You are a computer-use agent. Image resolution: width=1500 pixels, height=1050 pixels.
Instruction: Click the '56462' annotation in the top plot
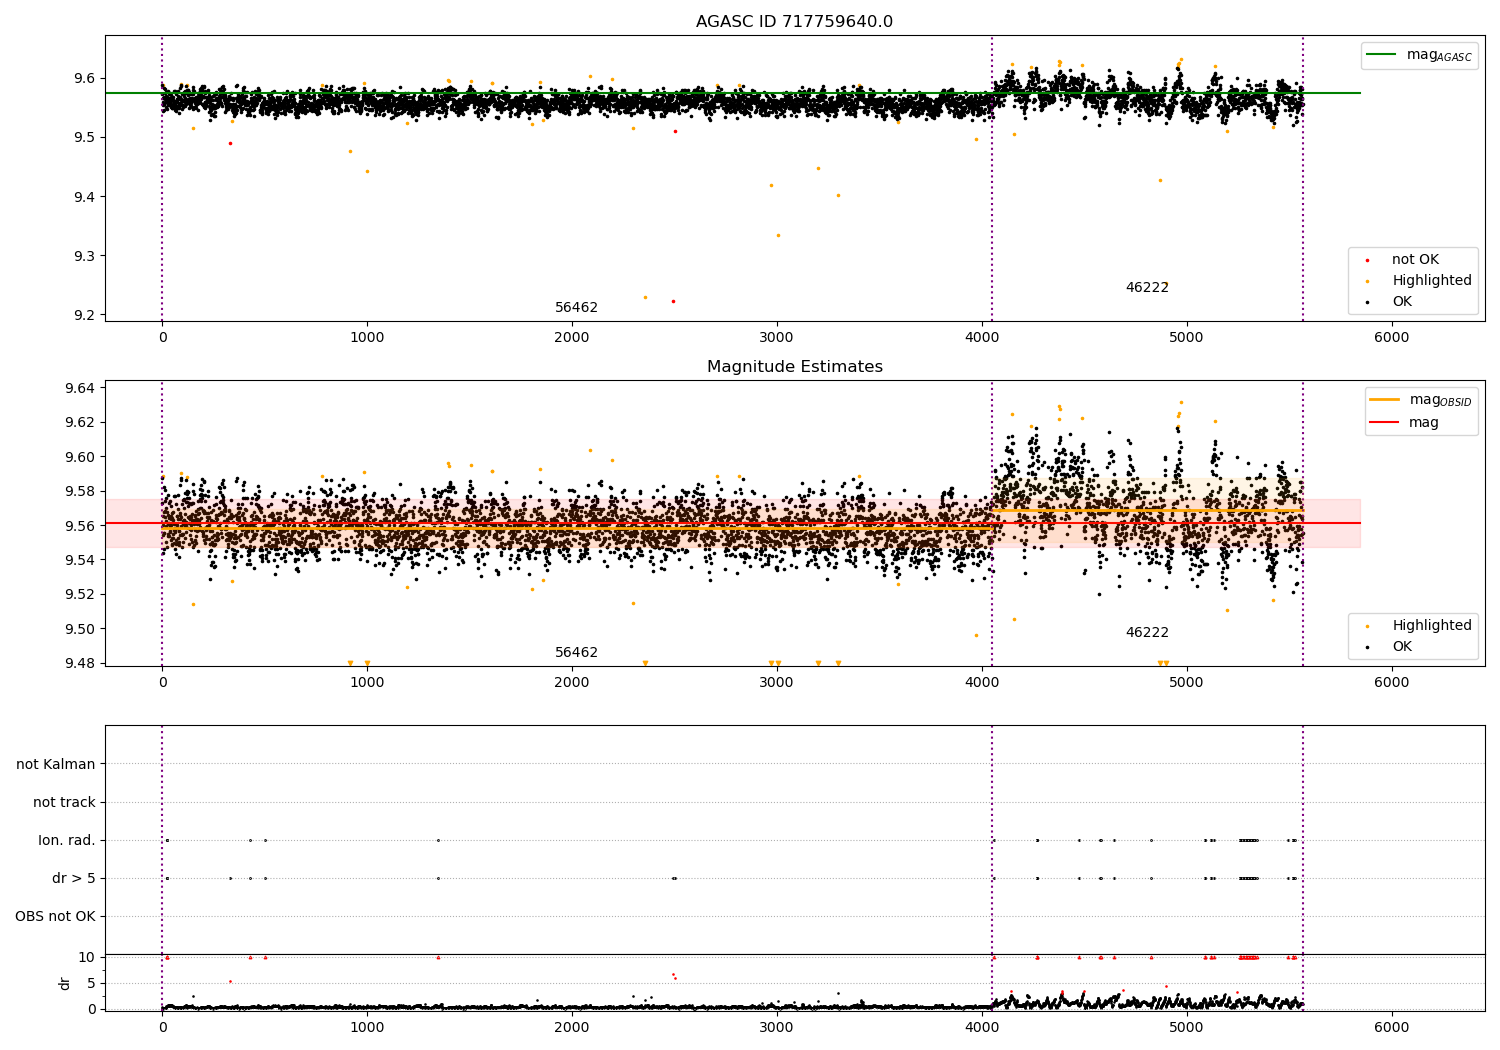(576, 308)
